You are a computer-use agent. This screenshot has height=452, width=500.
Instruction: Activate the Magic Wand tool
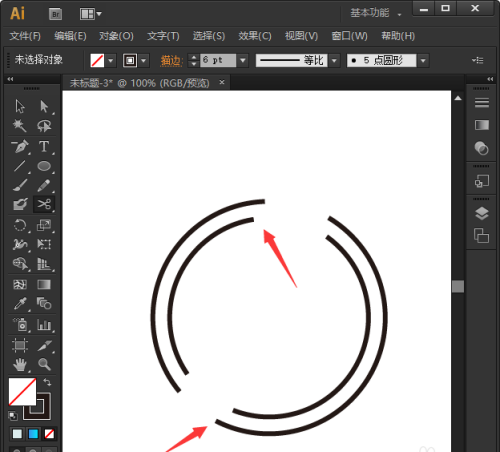tap(19, 126)
